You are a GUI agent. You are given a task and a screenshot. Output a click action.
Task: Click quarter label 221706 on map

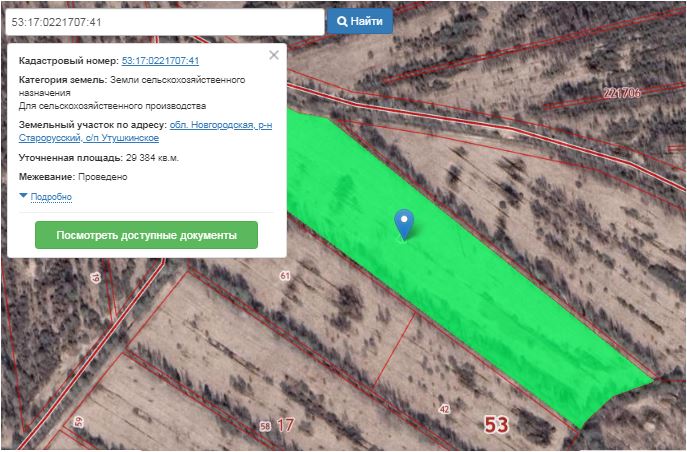622,93
